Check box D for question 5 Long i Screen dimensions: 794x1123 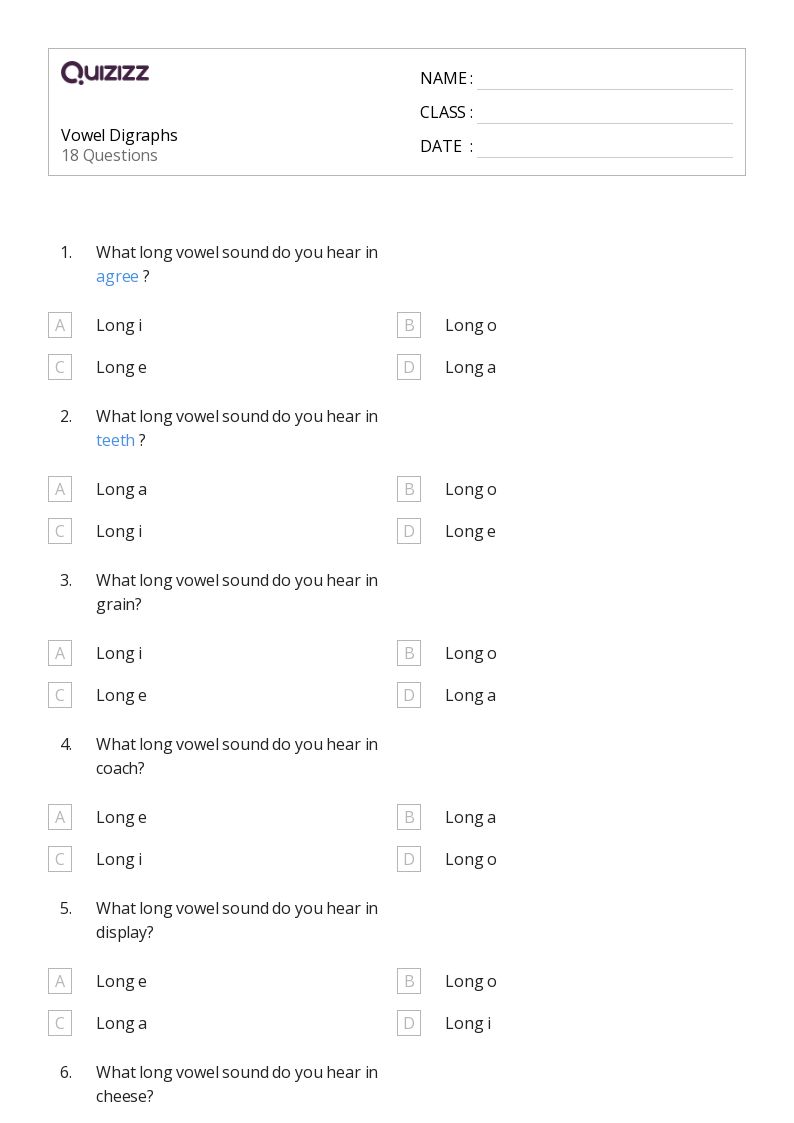tap(409, 1023)
